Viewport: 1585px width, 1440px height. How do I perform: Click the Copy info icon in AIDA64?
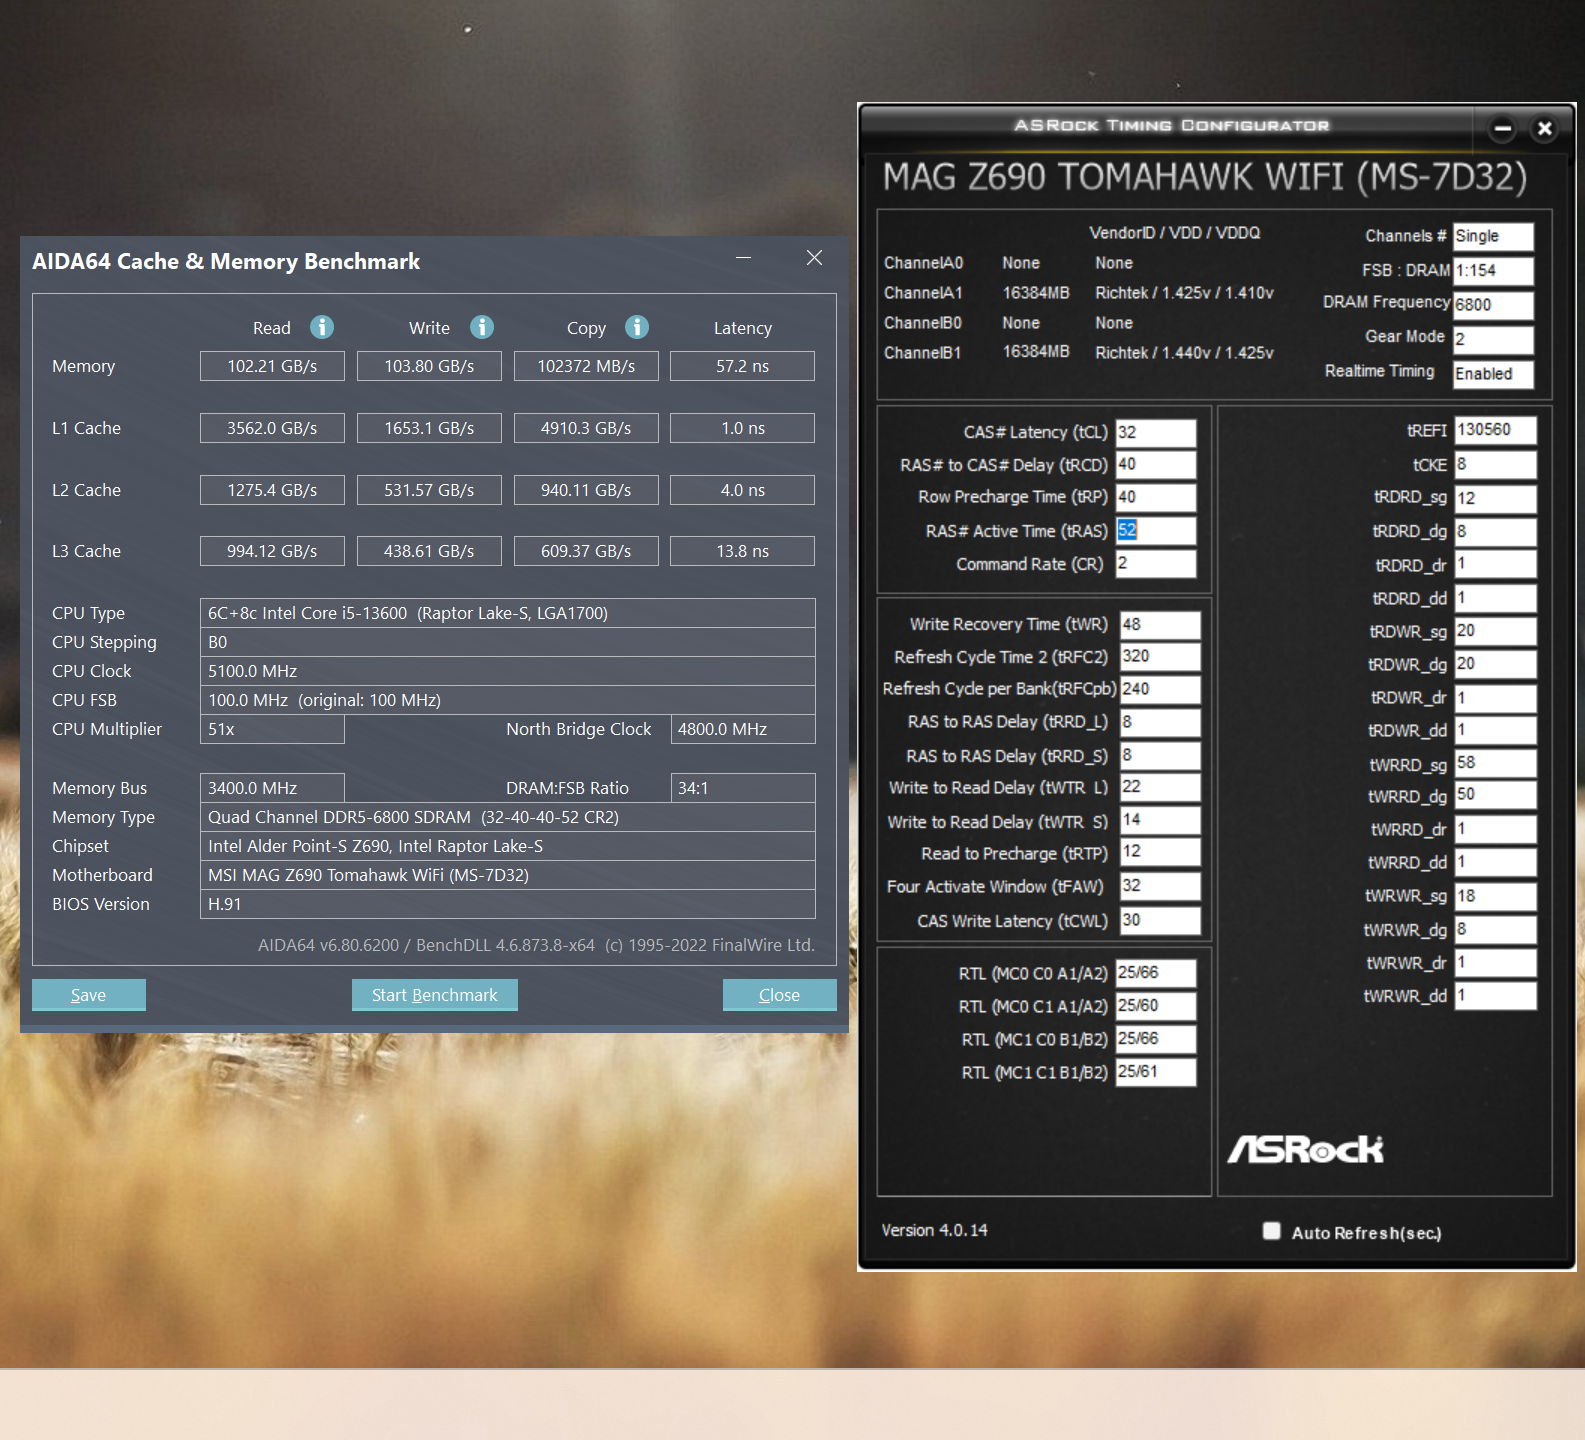(x=637, y=327)
